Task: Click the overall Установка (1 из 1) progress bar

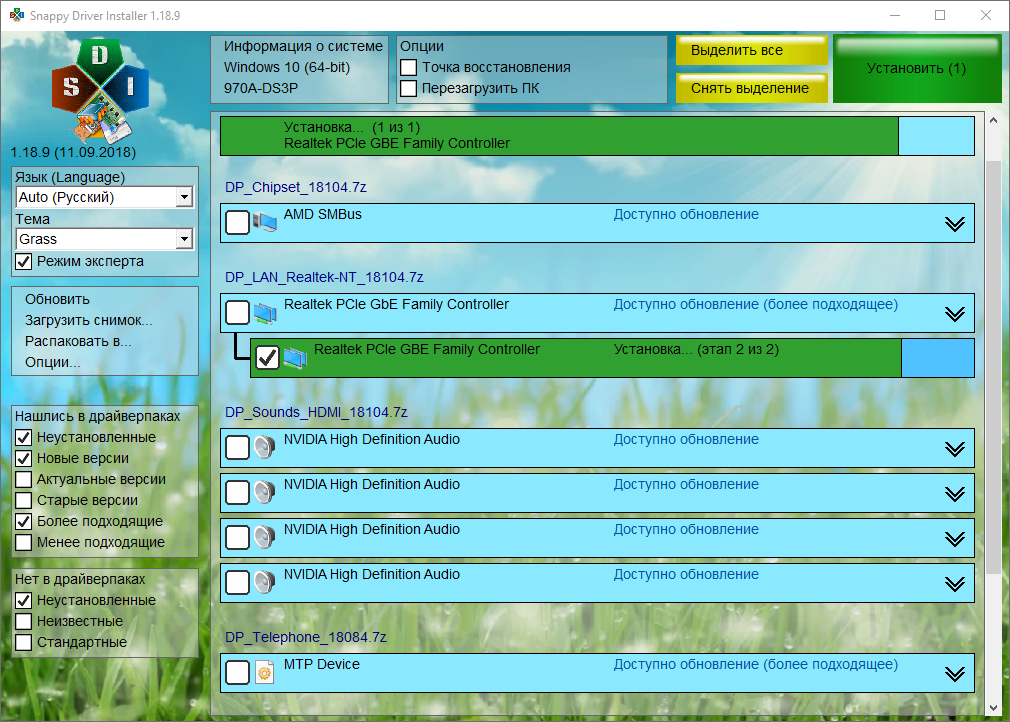Action: click(597, 136)
